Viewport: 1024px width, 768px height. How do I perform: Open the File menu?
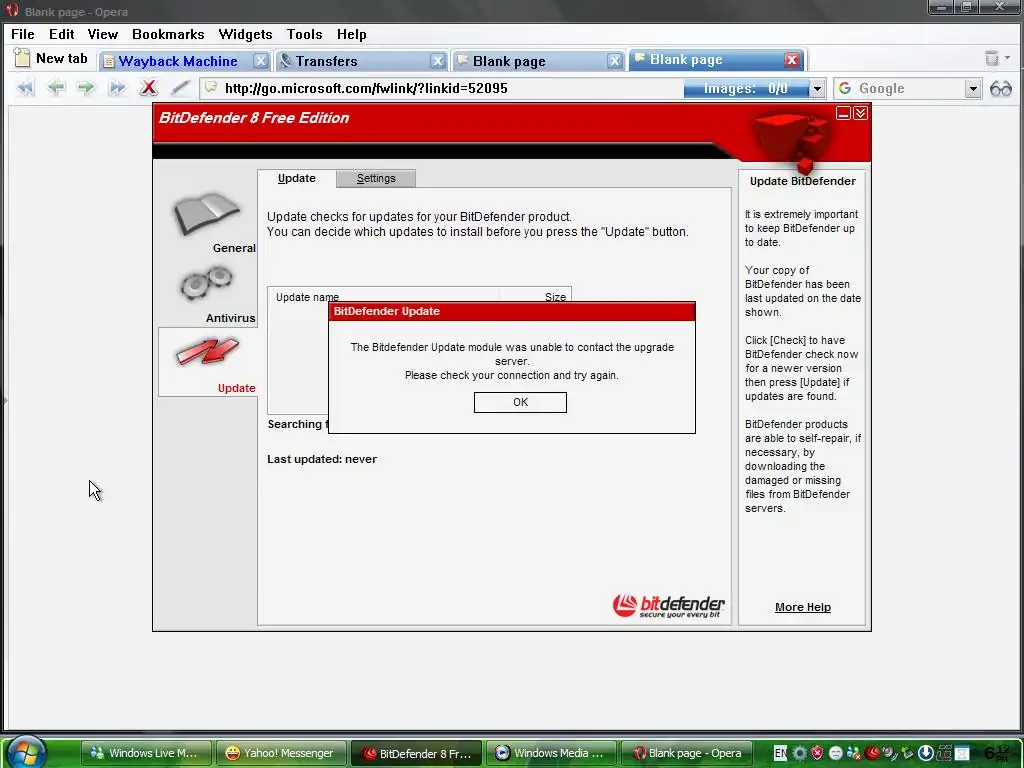tap(23, 34)
